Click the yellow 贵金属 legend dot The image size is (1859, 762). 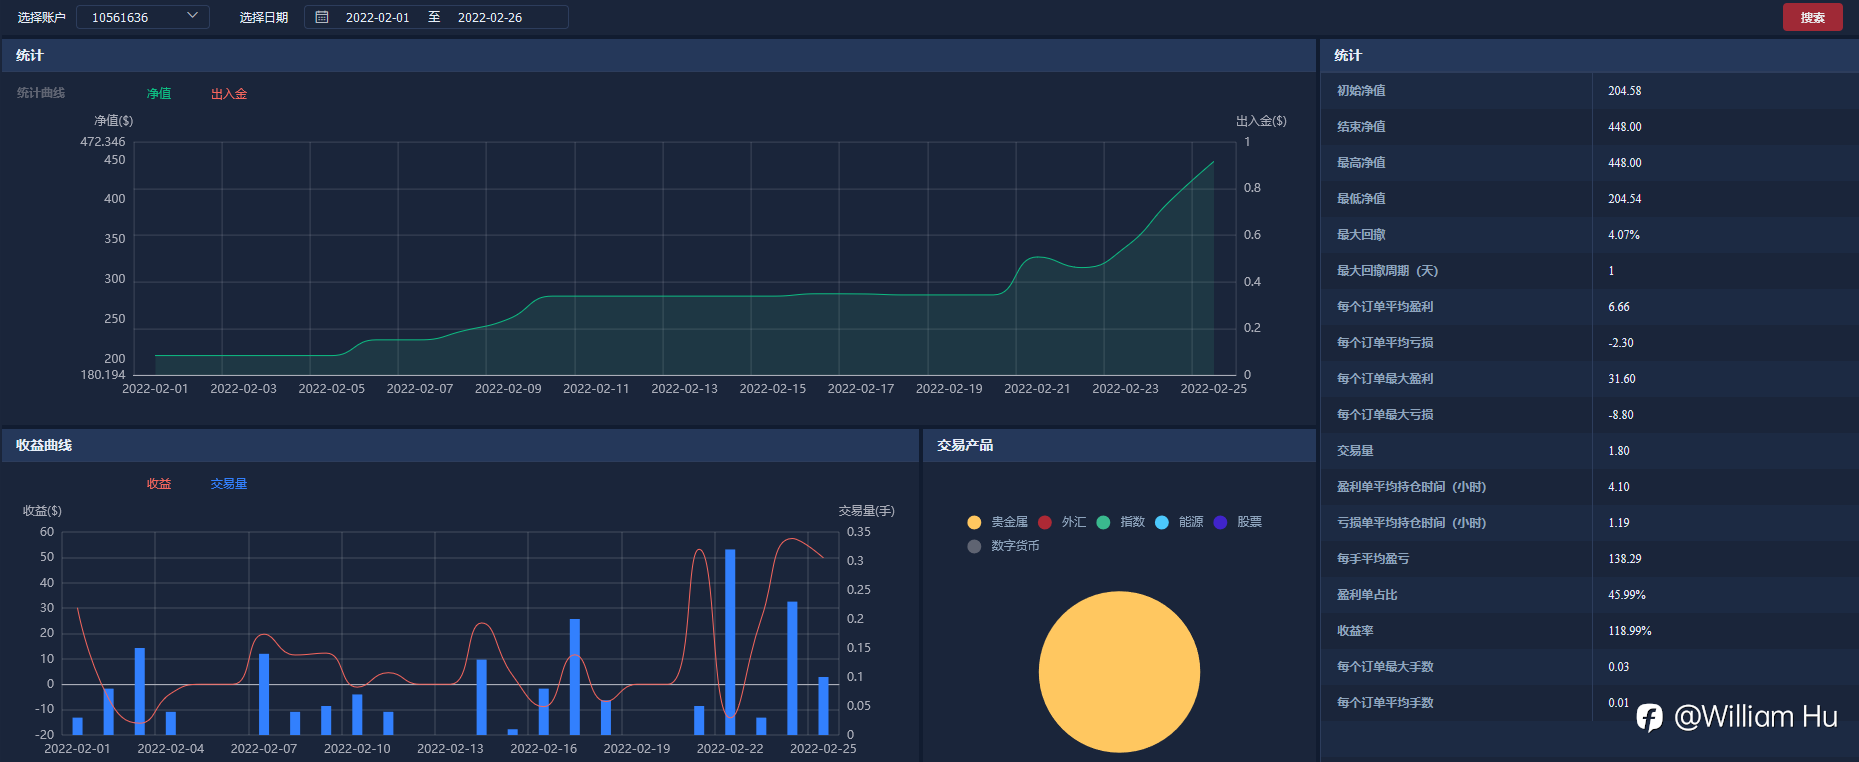[x=974, y=522]
